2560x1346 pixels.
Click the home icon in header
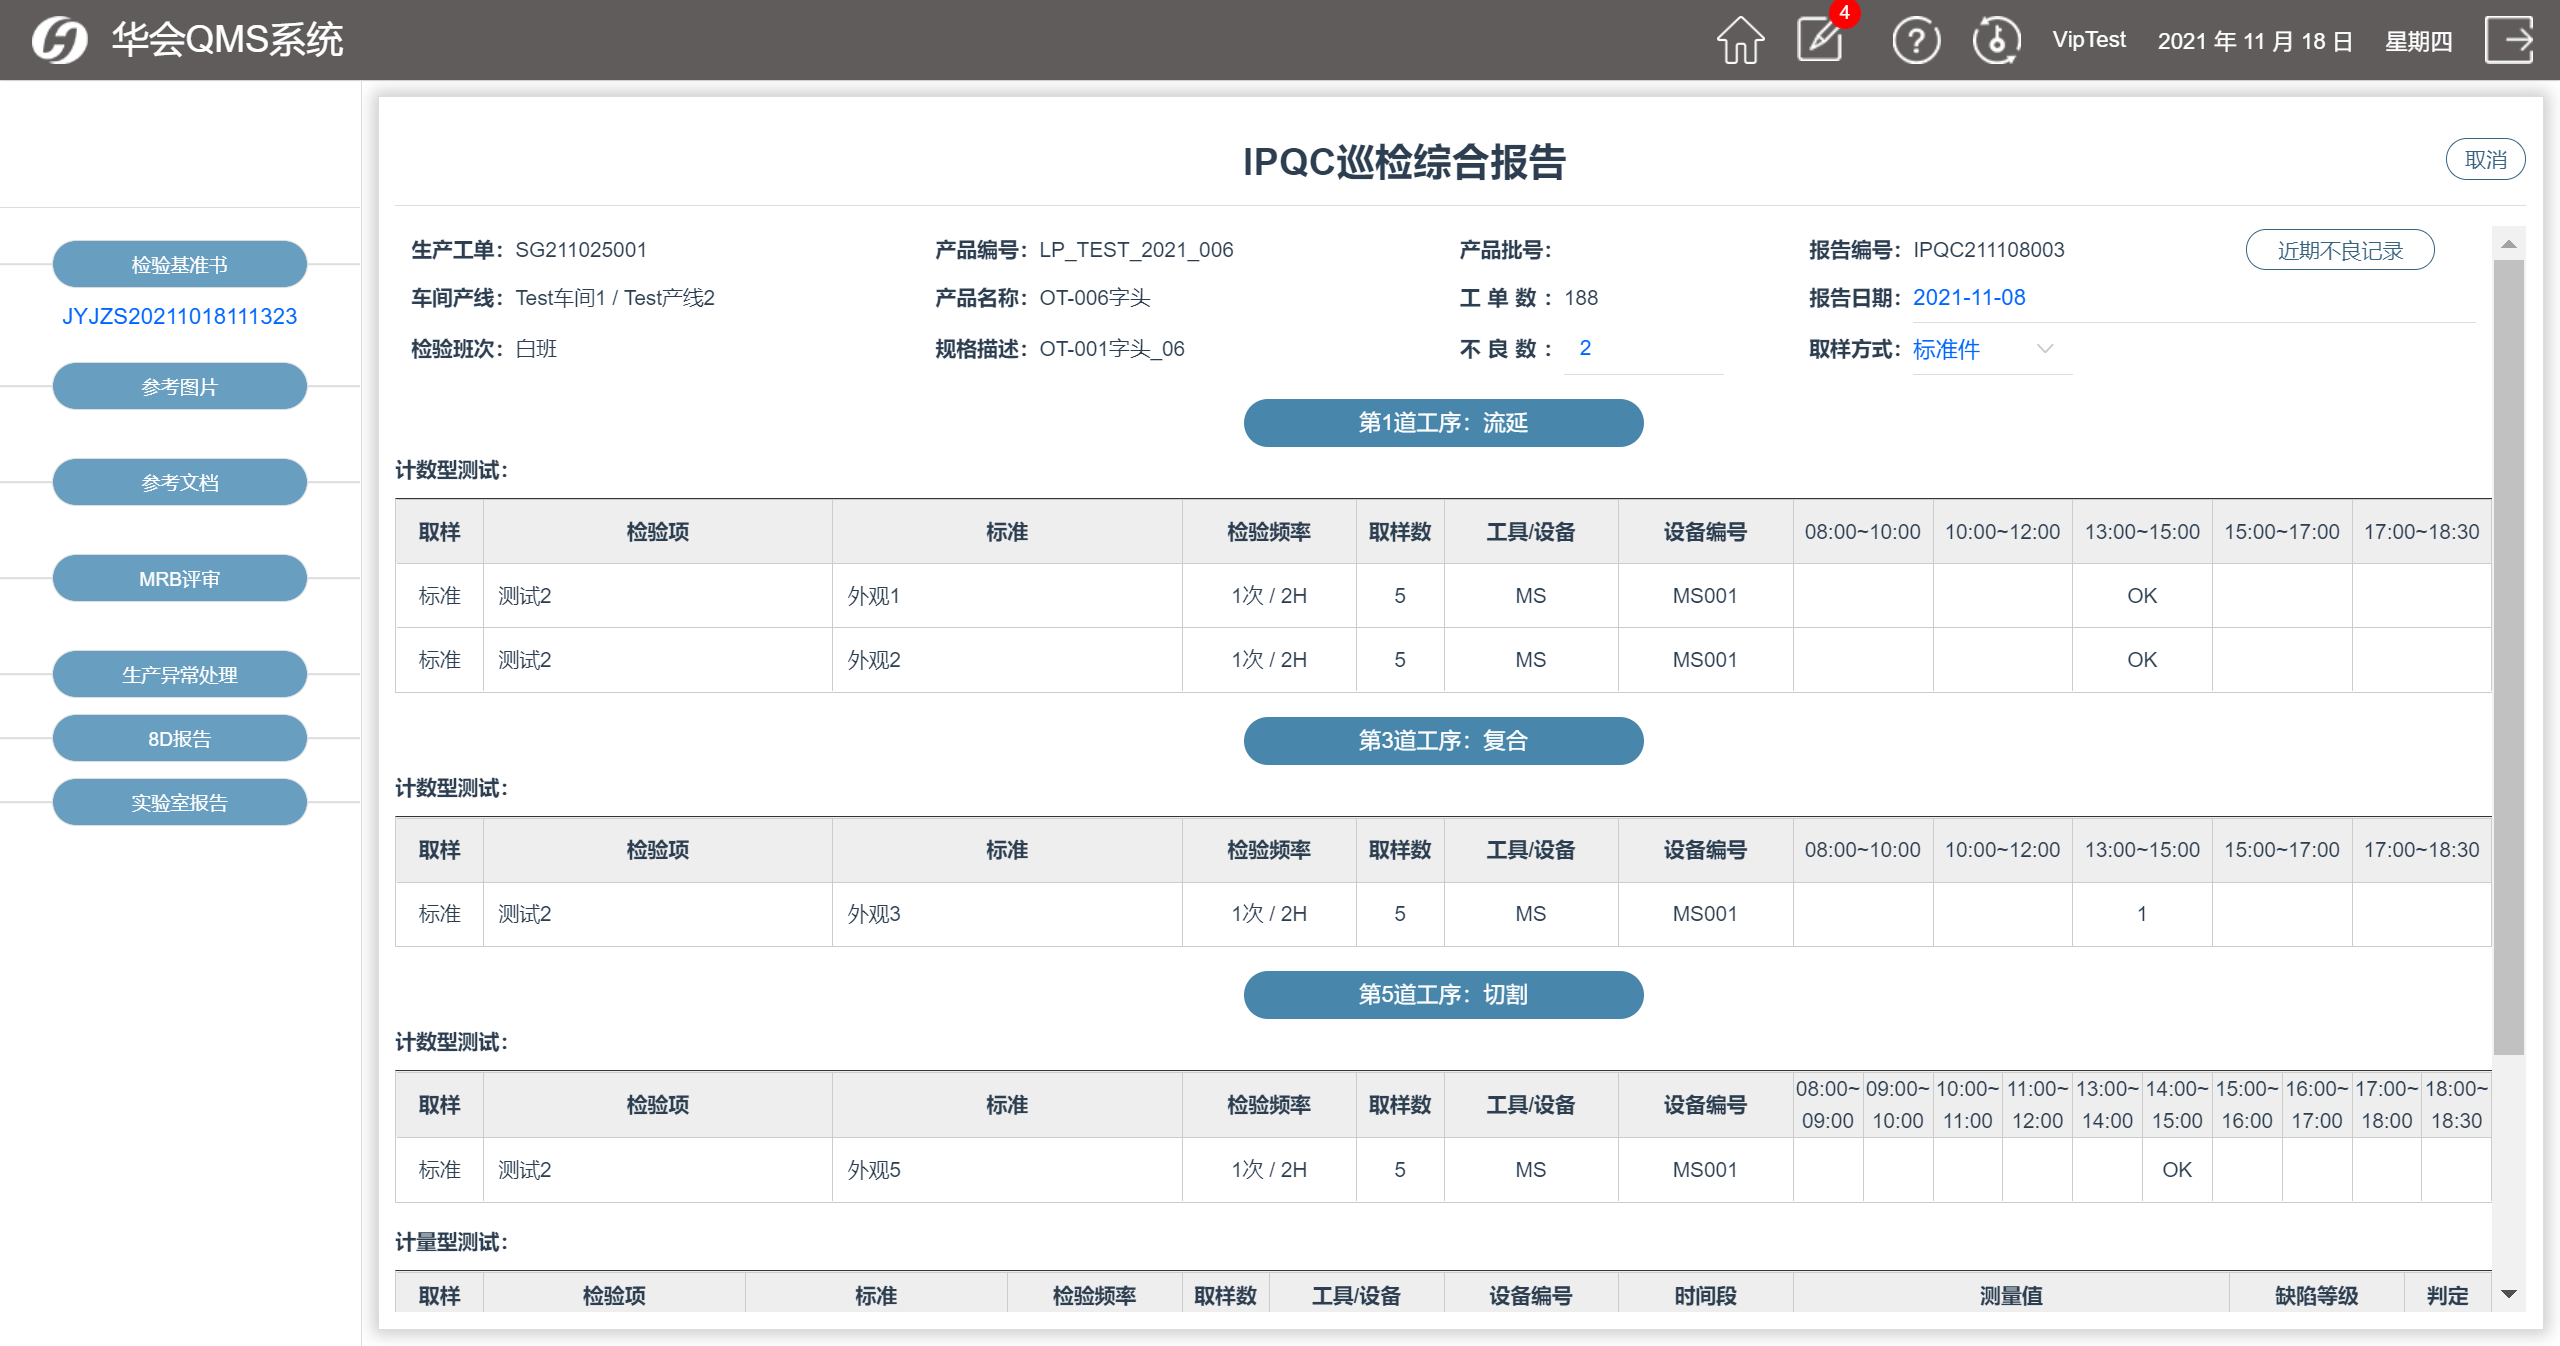click(x=1740, y=41)
